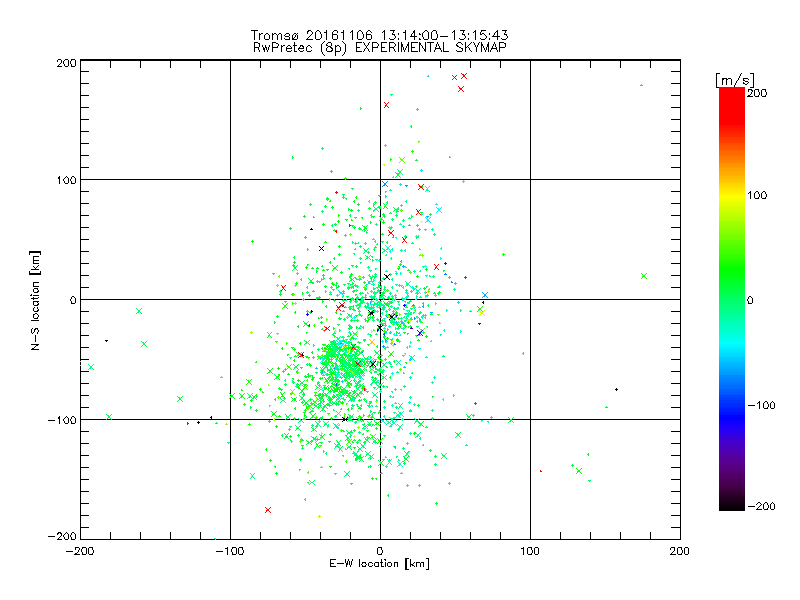Viewport: 800px width, 600px height.
Task: Click the x-axis tick label '-200'
Action: pyautogui.click(x=80, y=551)
